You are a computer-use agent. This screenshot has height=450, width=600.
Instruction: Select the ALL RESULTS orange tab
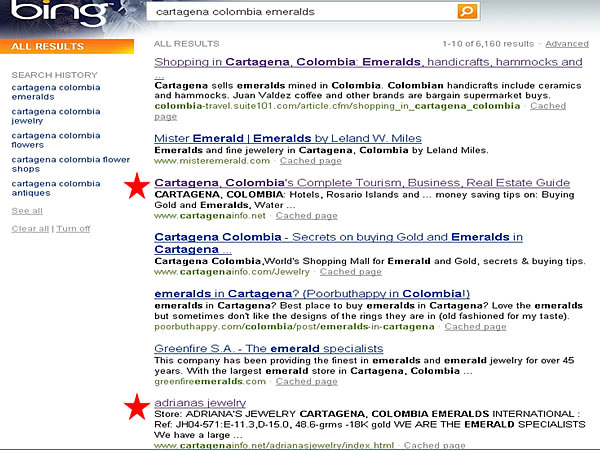click(67, 46)
